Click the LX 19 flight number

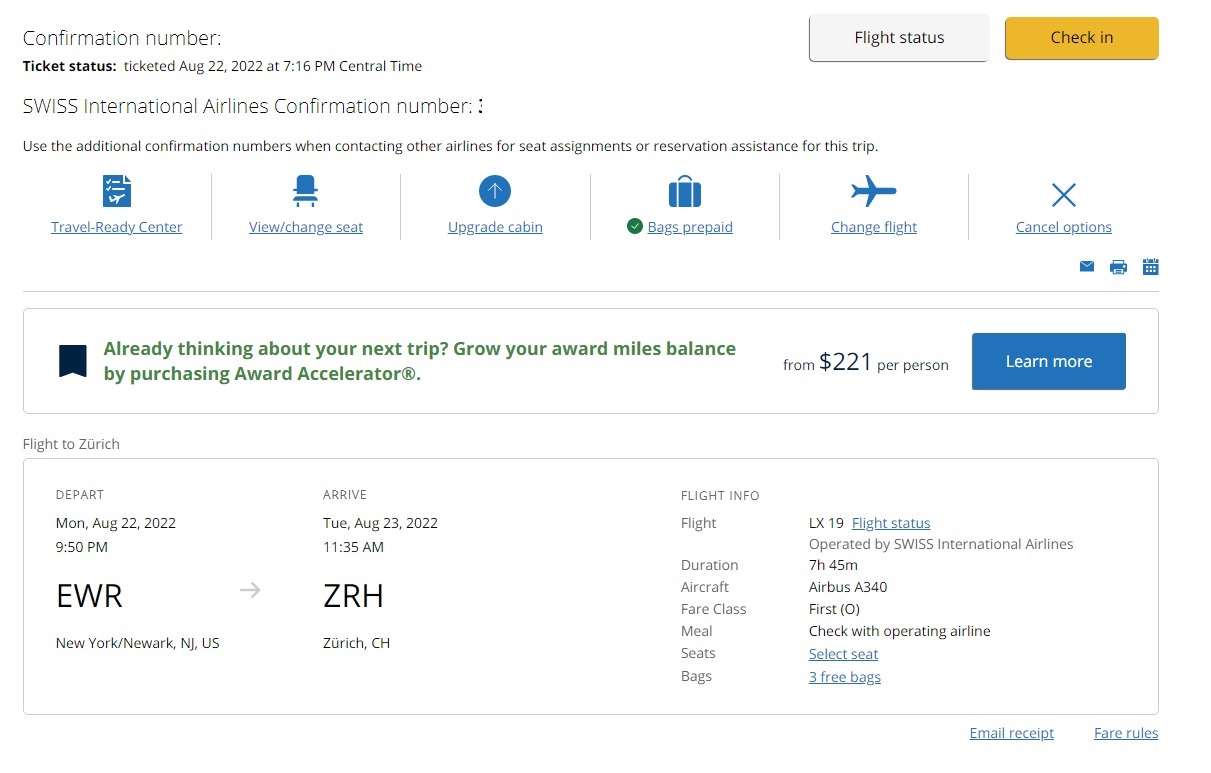826,523
